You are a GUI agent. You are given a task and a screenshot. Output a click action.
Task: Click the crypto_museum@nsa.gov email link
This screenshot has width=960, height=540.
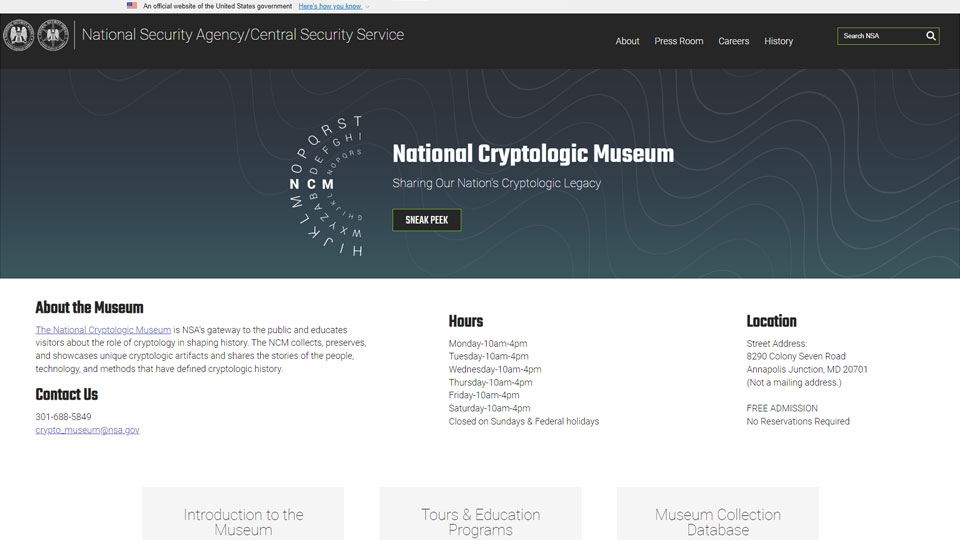coord(88,430)
